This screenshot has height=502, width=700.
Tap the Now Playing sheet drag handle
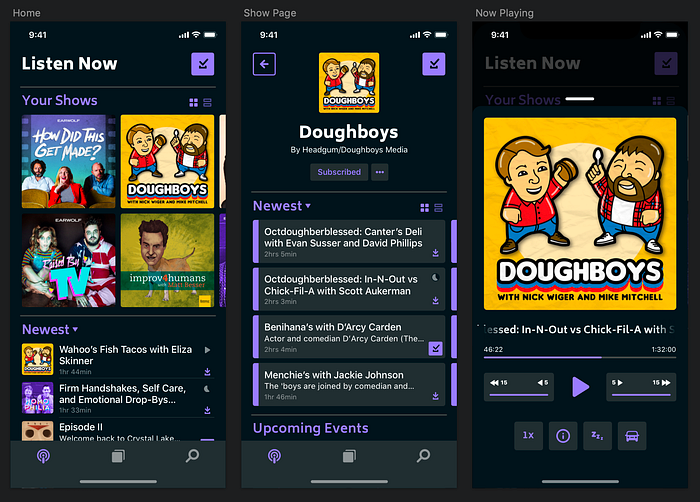coord(580,99)
